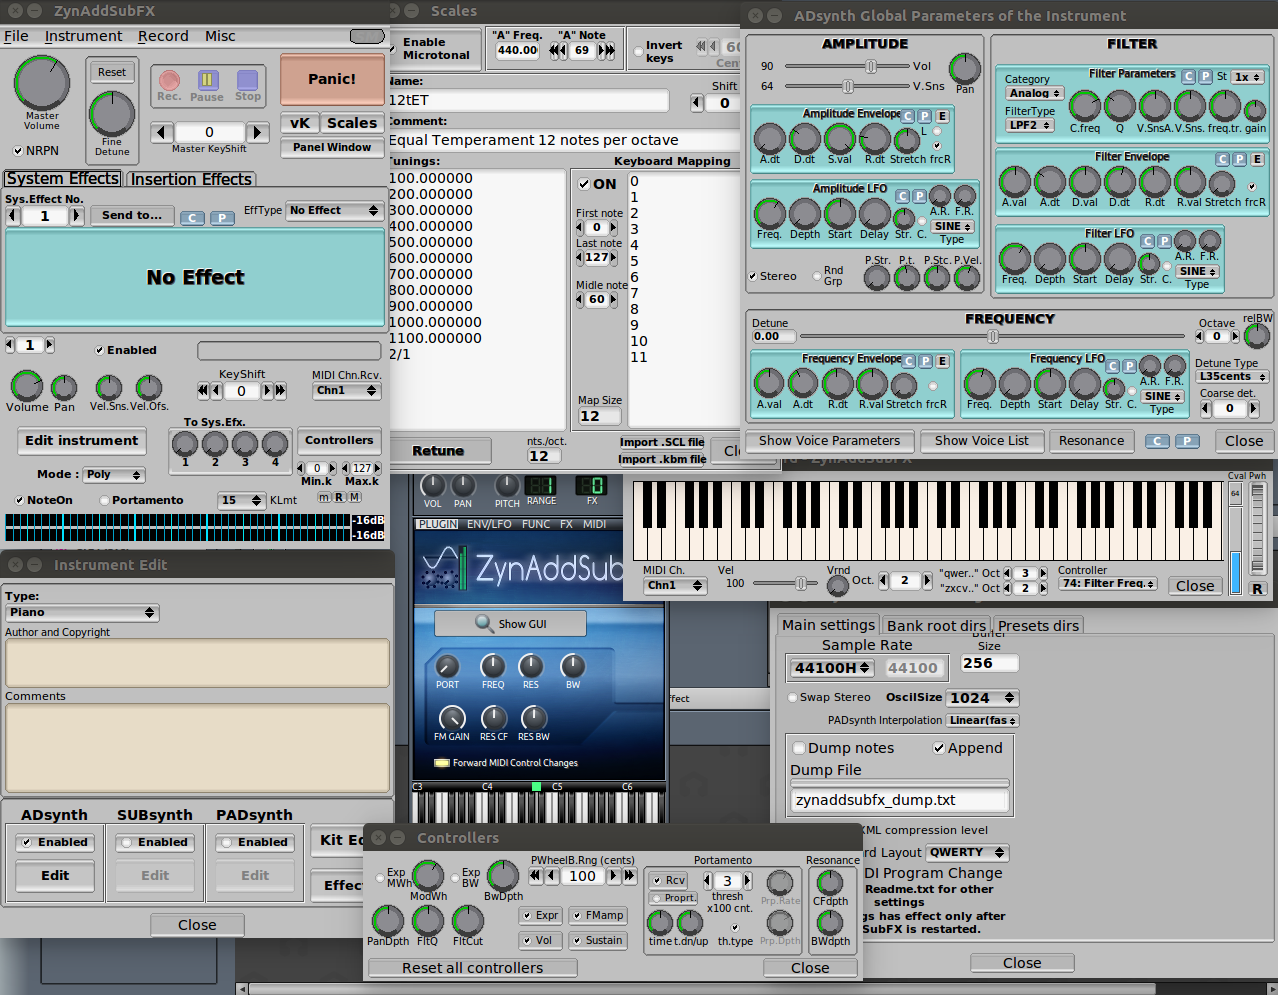This screenshot has height=995, width=1278.
Task: Toggle the NRPN checkbox
Action: 19,151
